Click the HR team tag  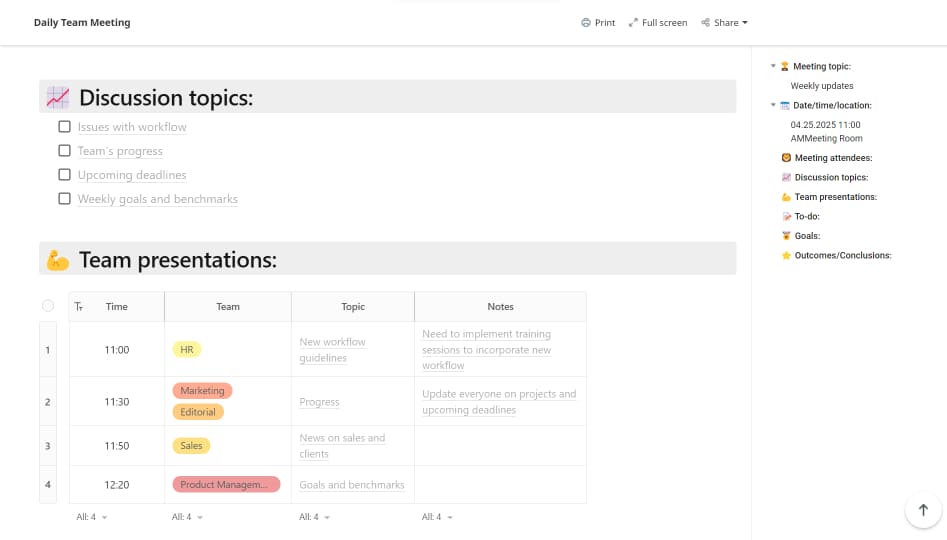[x=187, y=350]
